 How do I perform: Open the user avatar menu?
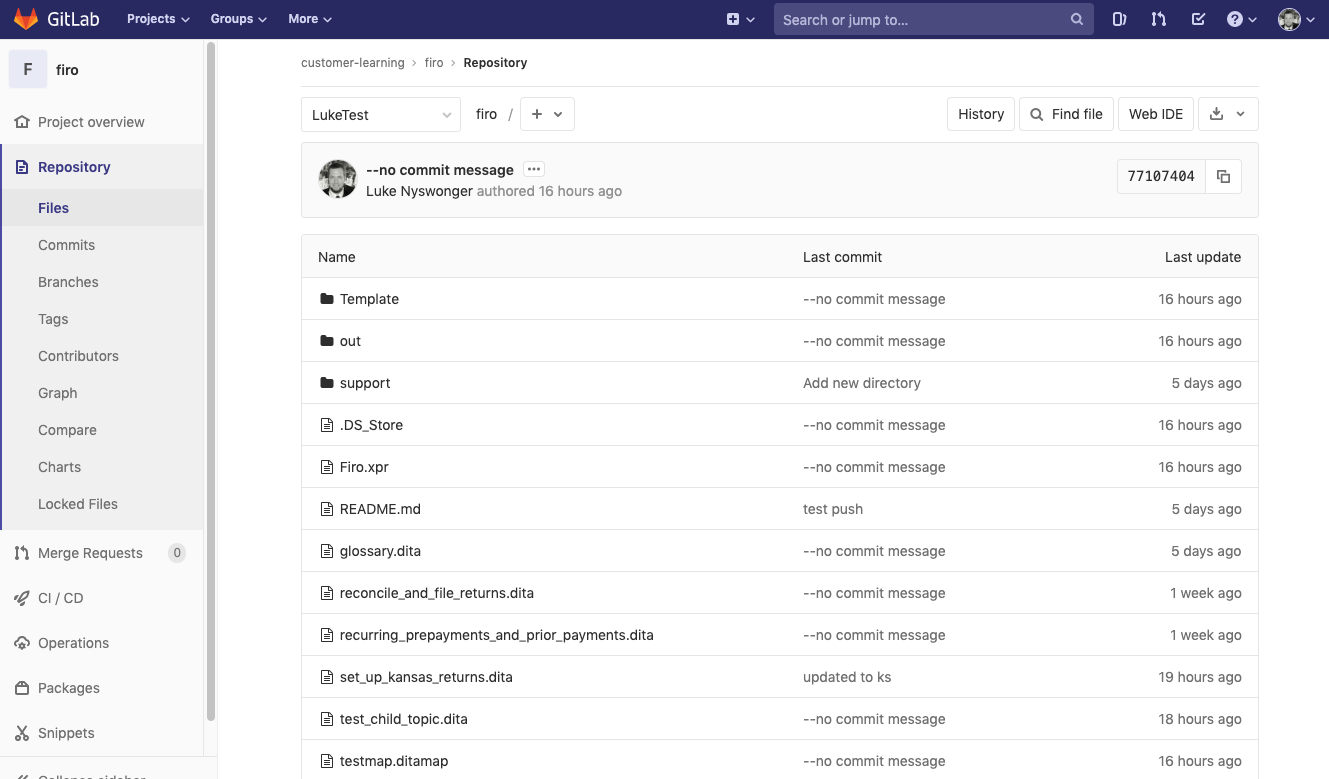coord(1296,19)
